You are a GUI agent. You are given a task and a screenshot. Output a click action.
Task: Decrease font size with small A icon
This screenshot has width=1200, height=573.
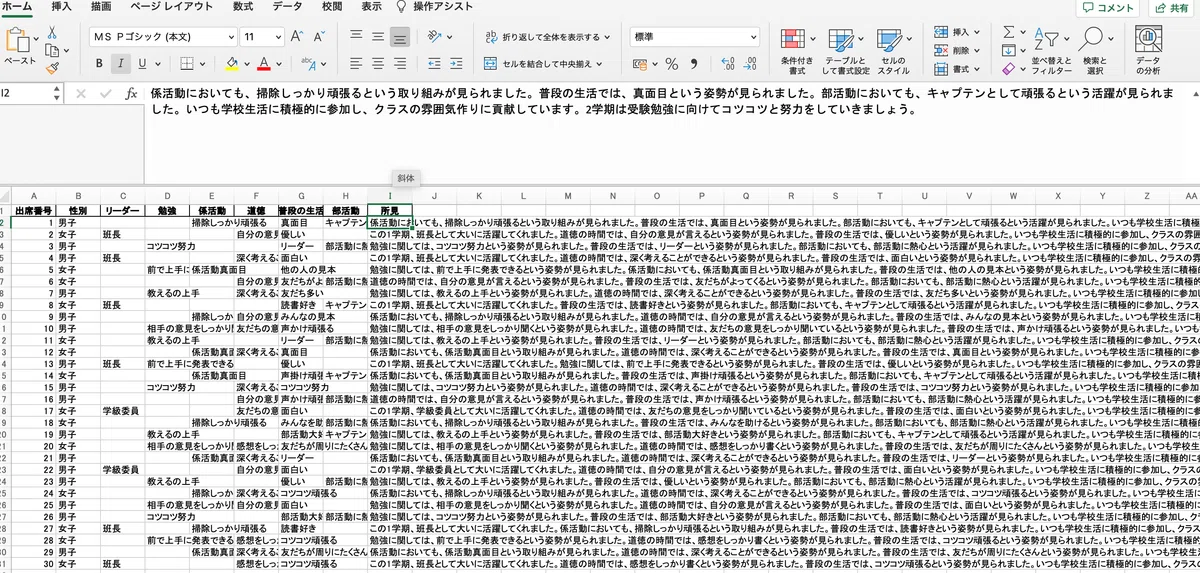321,37
